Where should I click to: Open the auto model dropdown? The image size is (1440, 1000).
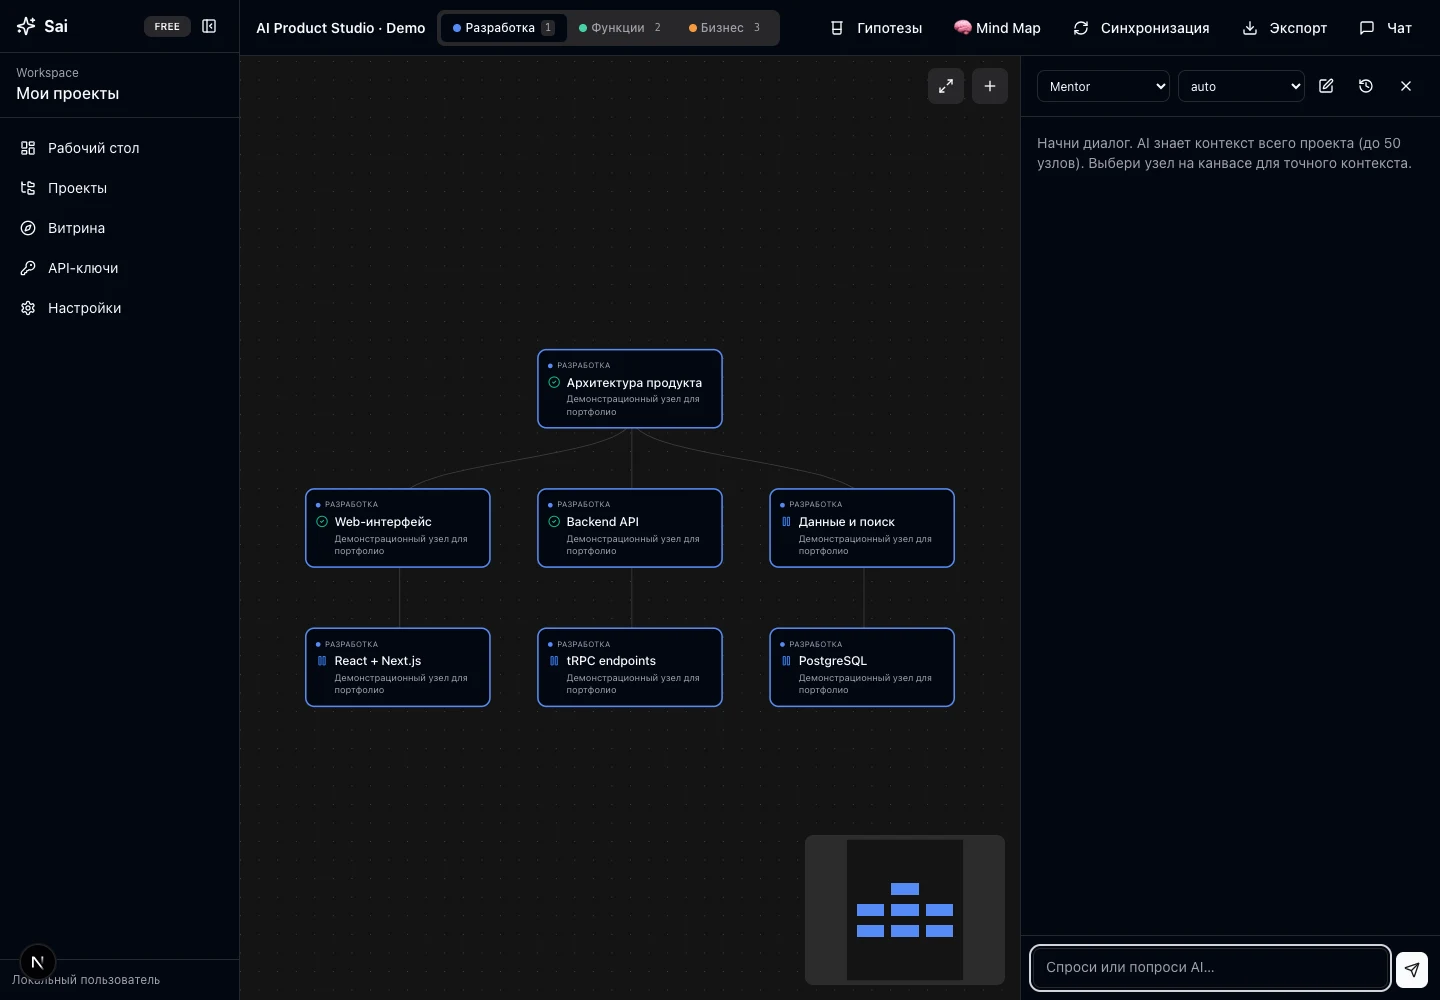coord(1241,86)
